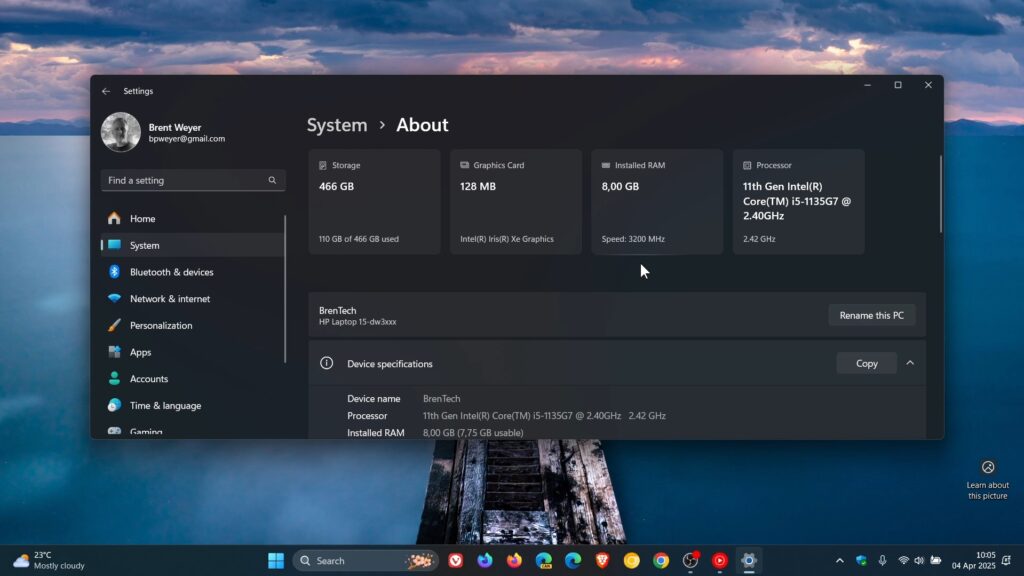Click the Network wifi icon in sidebar
This screenshot has height=576, width=1024.
pyautogui.click(x=114, y=298)
